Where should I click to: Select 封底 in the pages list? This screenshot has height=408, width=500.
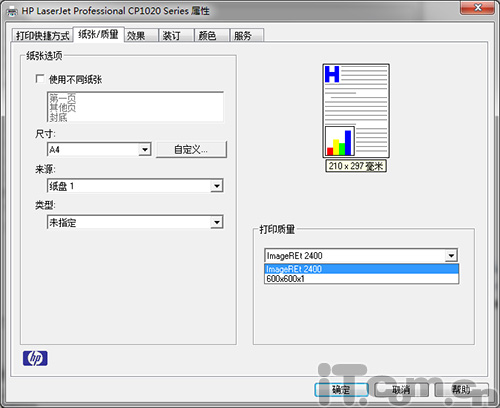[58, 117]
